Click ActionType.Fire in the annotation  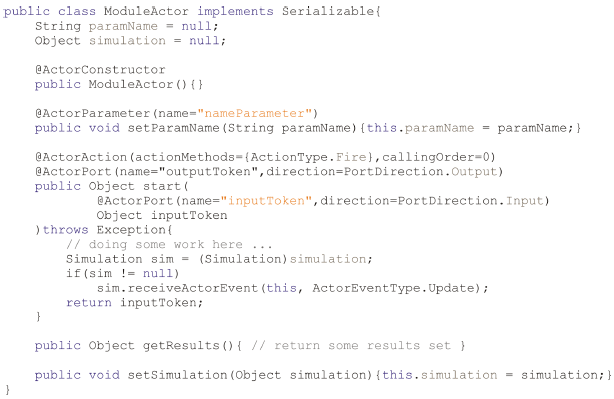click(309, 157)
